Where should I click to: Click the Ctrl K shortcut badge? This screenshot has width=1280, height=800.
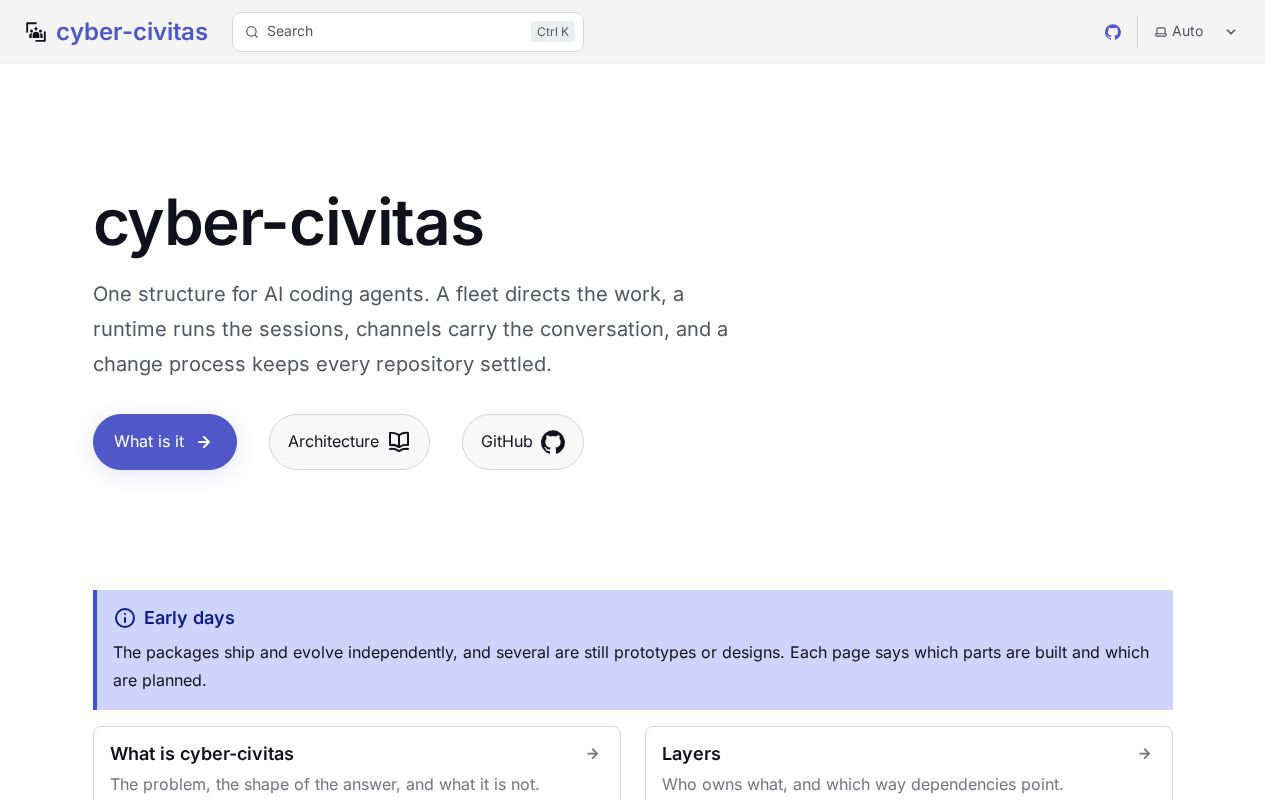coord(553,32)
